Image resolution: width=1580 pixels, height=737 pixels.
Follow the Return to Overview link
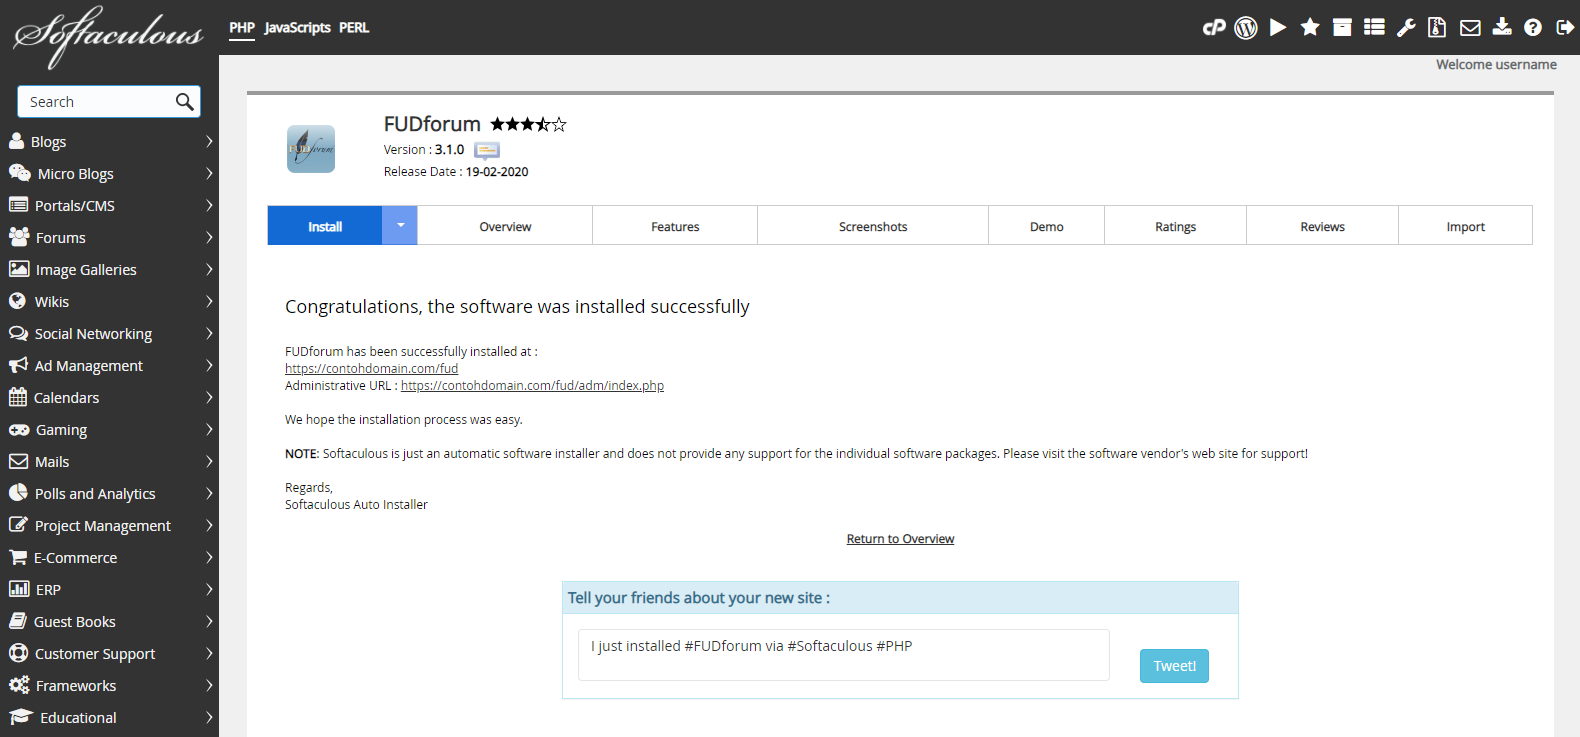pos(900,539)
